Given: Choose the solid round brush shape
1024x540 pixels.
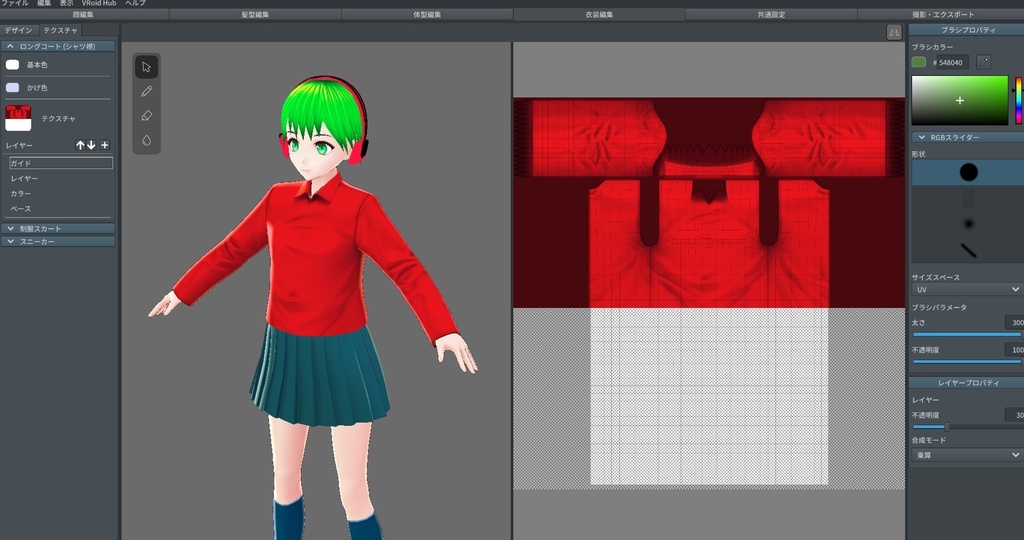Looking at the screenshot, I should (968, 172).
